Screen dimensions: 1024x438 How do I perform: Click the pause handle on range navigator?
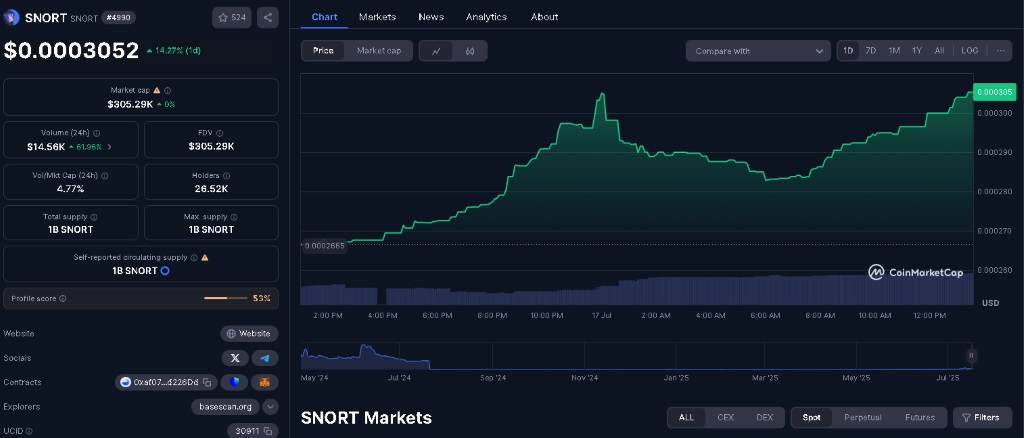tap(971, 355)
